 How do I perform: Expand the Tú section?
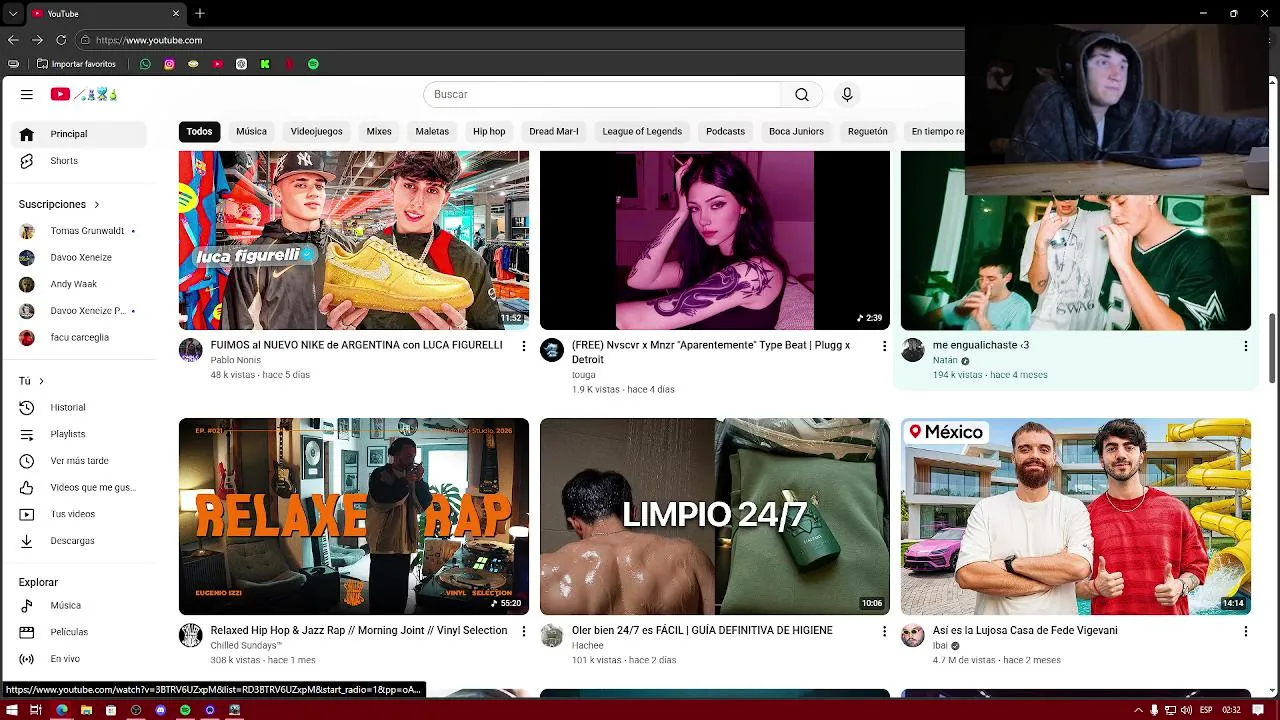pyautogui.click(x=31, y=381)
